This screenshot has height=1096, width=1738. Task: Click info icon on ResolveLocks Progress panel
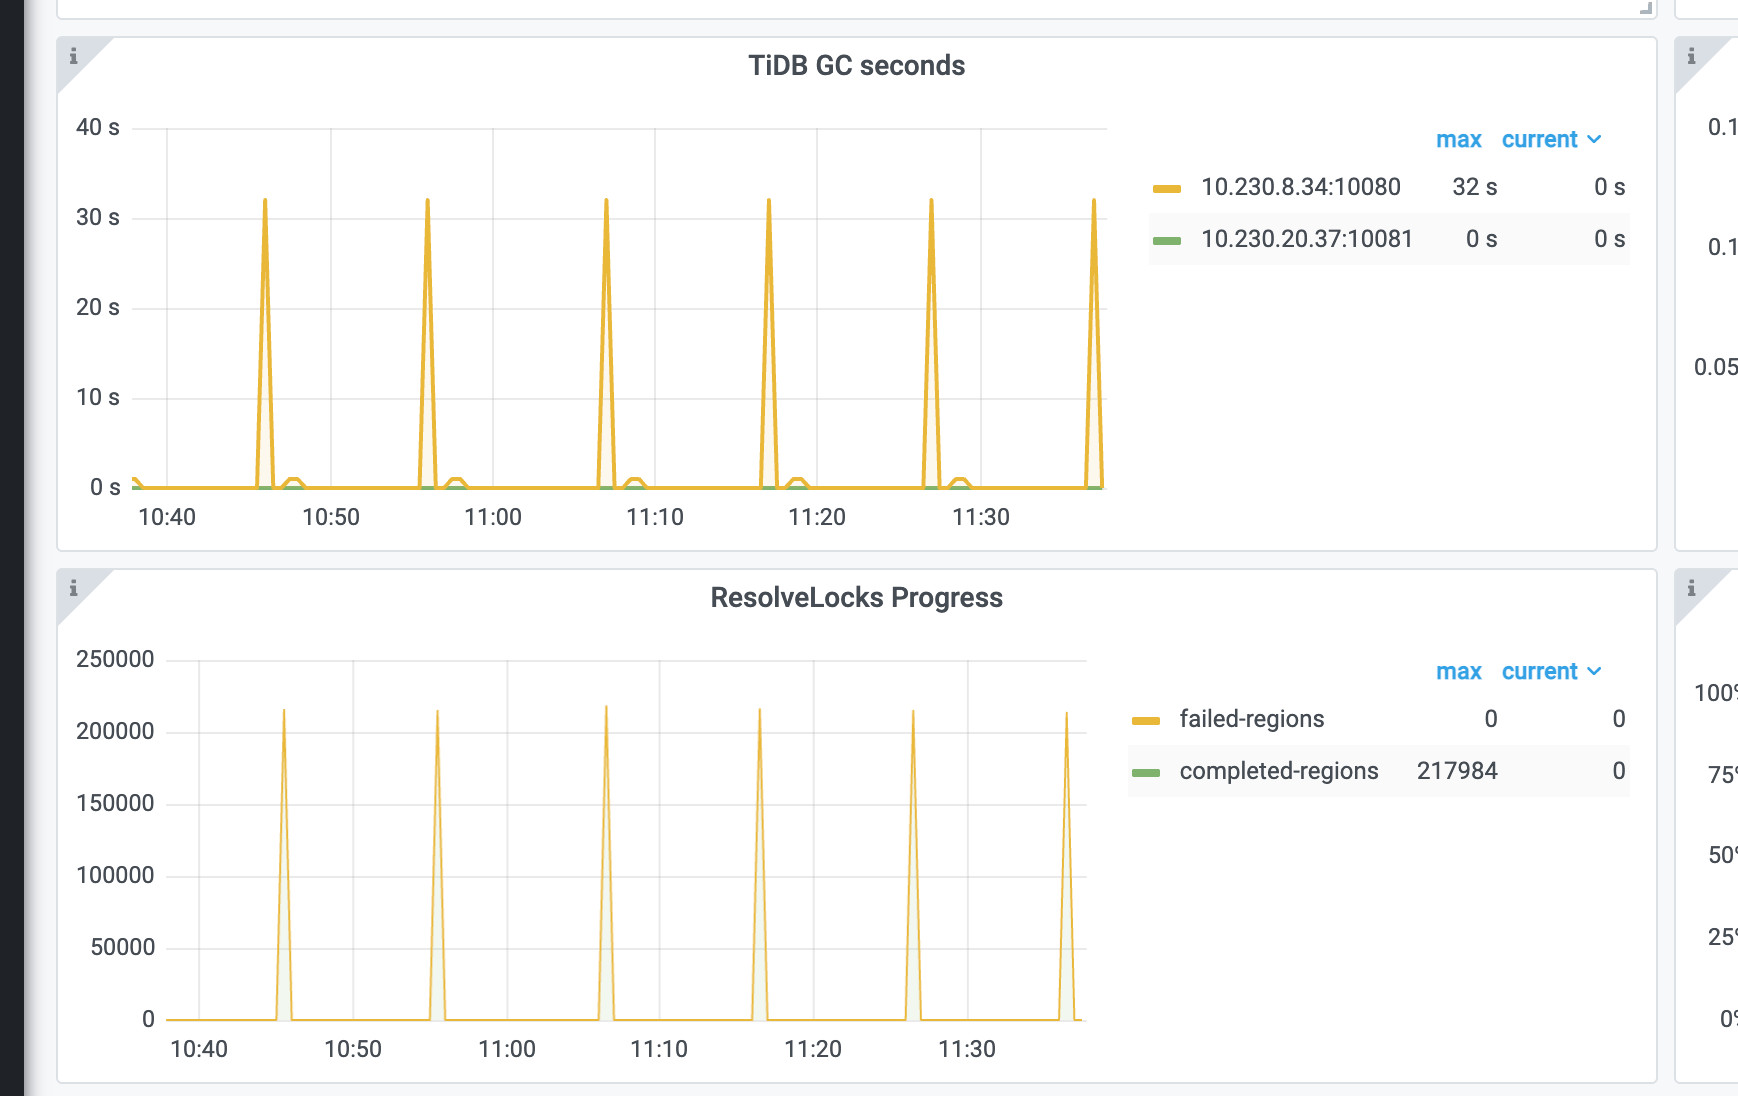(x=73, y=588)
